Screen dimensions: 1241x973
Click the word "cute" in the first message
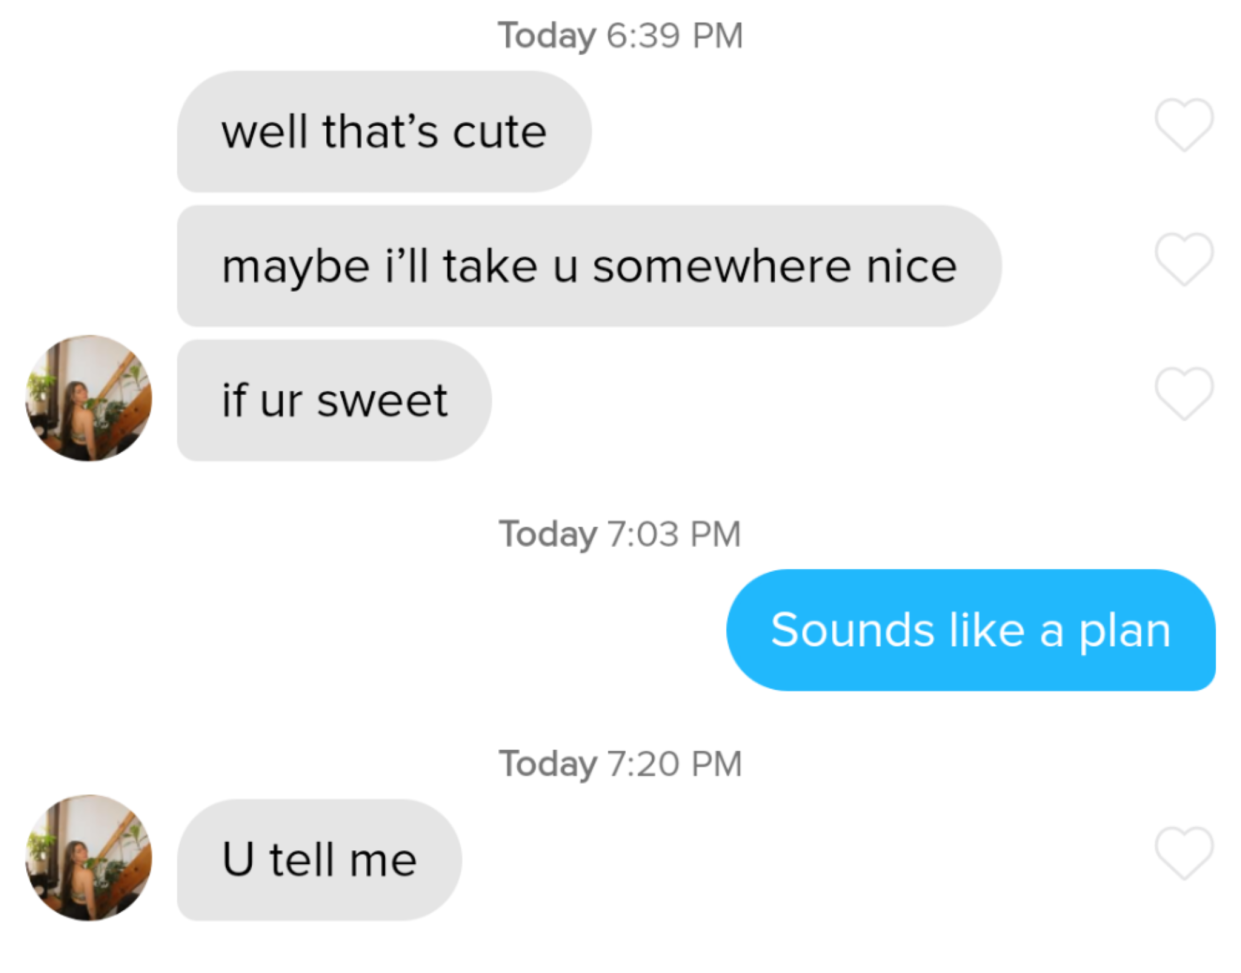499,132
